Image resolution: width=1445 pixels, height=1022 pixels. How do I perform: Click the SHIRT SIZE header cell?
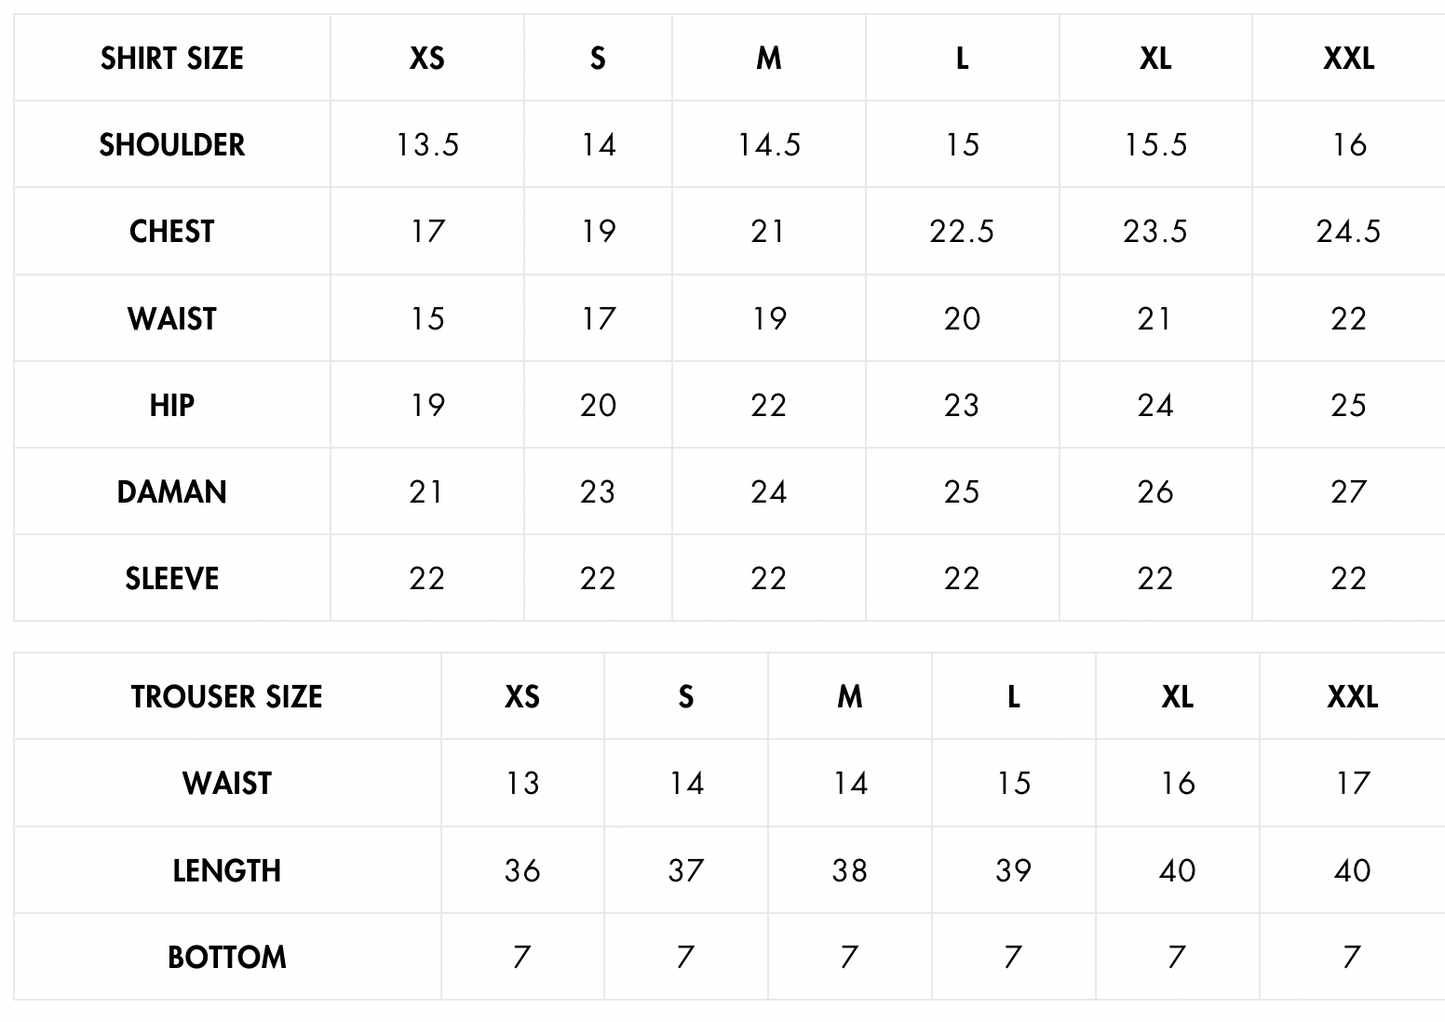[172, 58]
